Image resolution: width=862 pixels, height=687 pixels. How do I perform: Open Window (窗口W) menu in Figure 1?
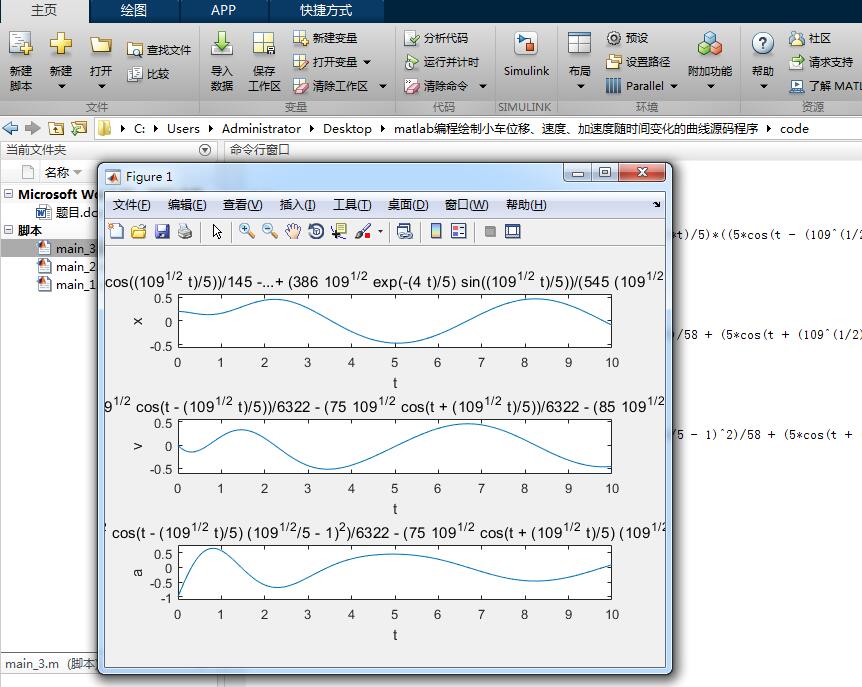466,205
